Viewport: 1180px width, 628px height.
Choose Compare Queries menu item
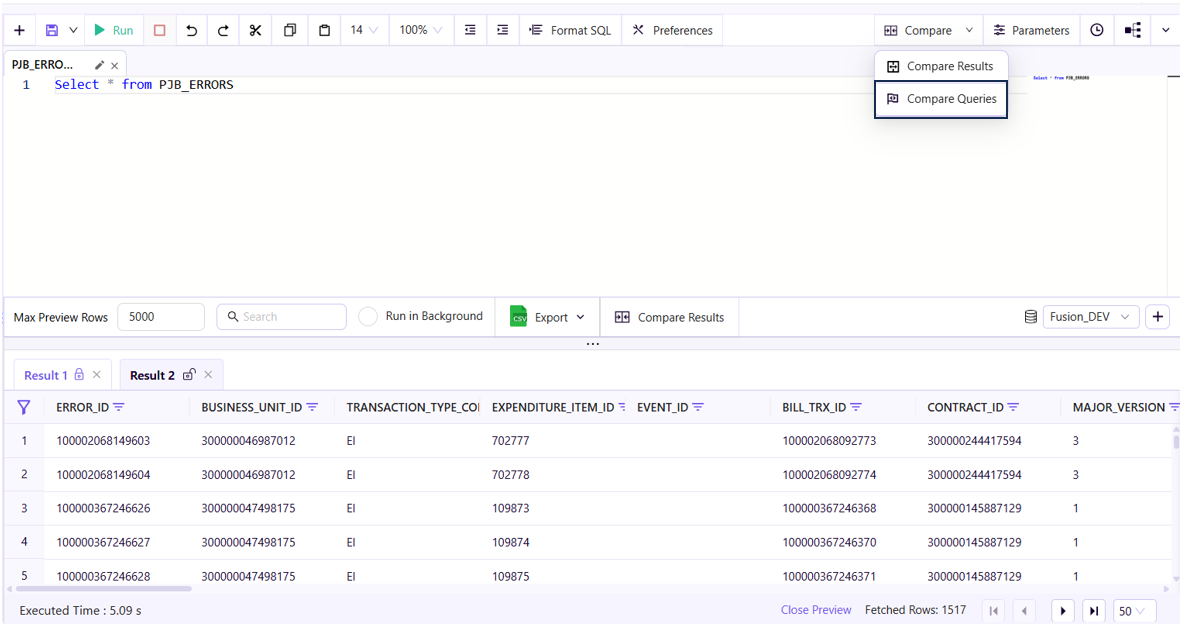coord(941,99)
